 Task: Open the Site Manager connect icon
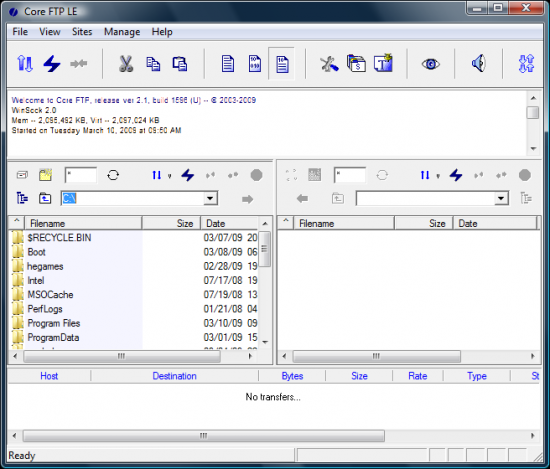(x=25, y=64)
